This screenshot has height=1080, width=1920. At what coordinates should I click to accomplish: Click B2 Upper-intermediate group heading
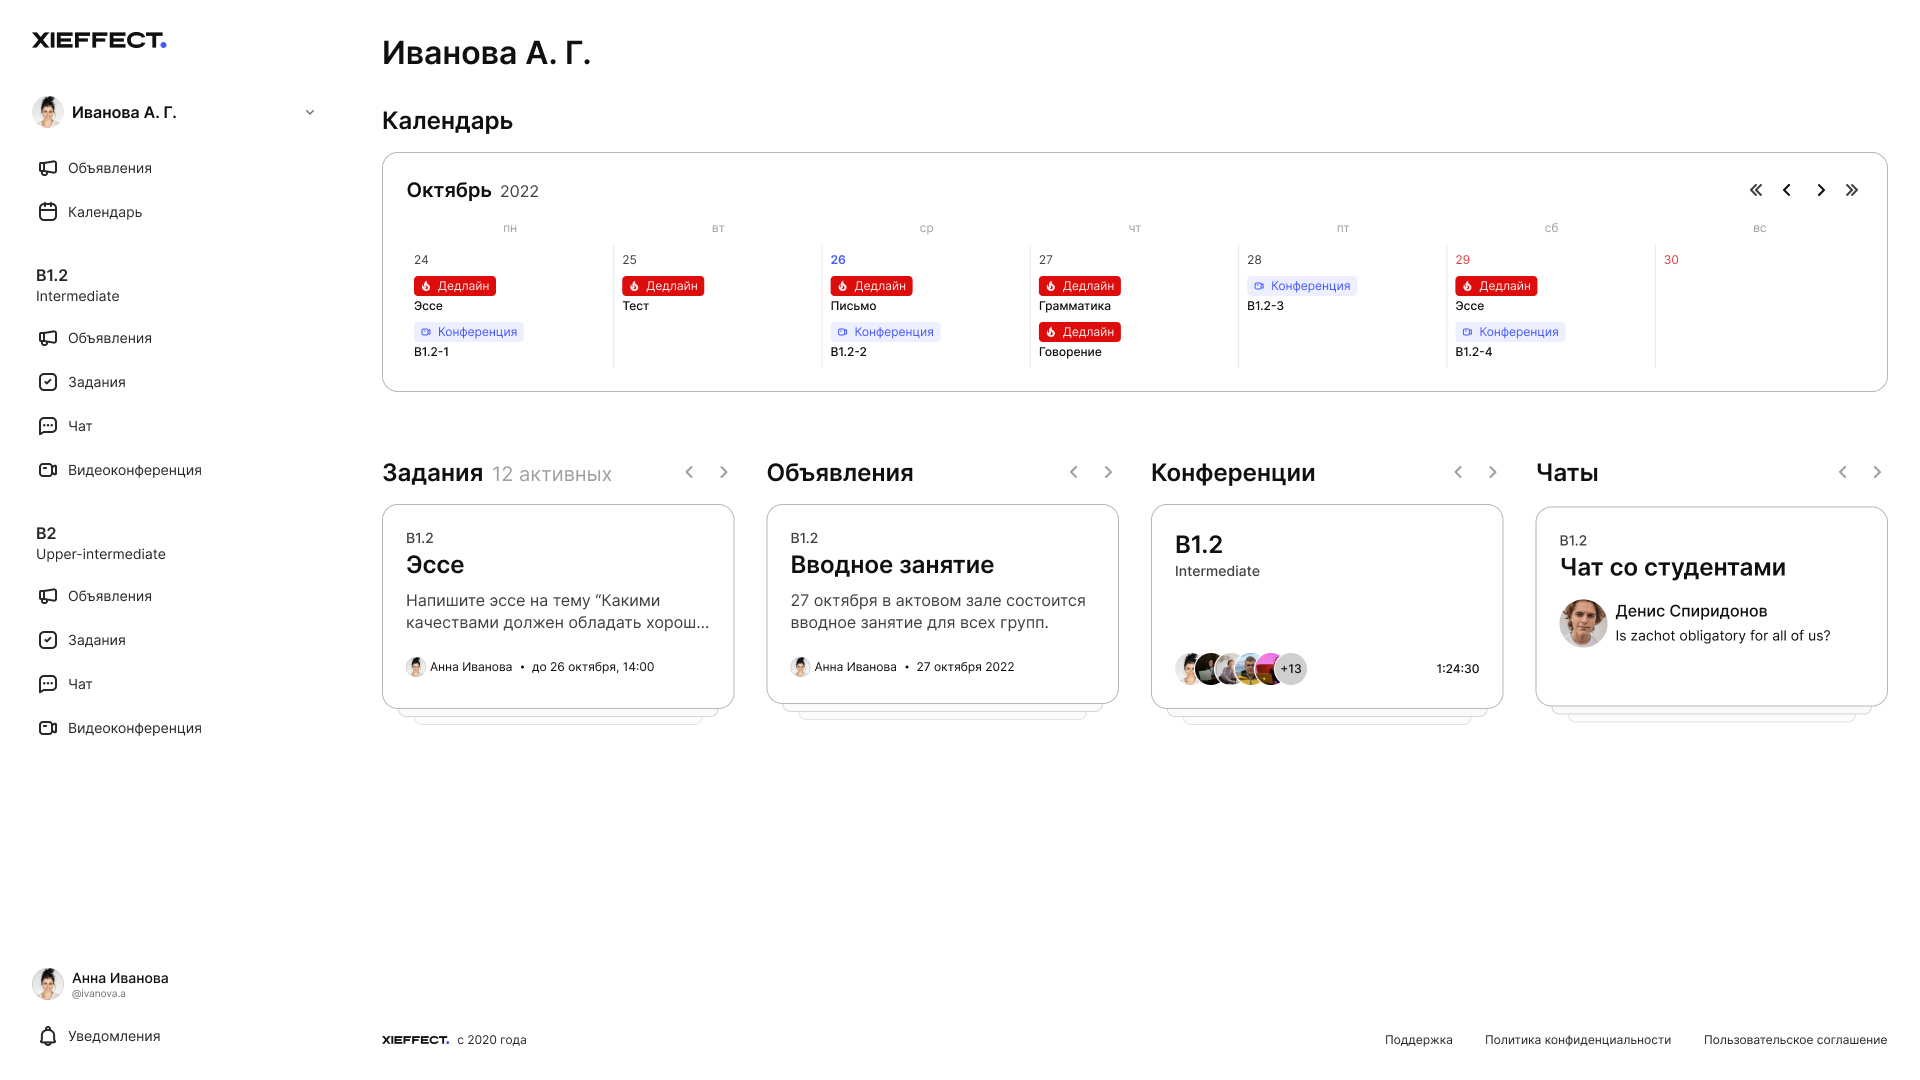pos(101,543)
